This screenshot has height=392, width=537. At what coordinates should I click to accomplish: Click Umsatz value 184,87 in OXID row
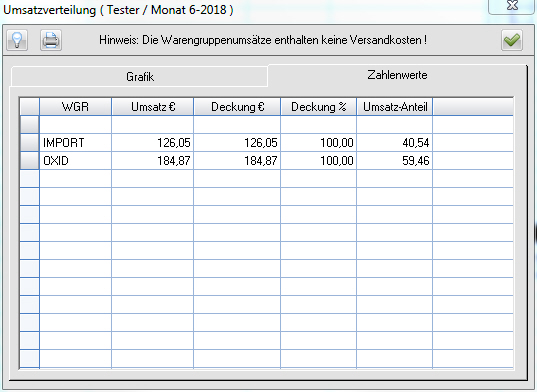(153, 161)
